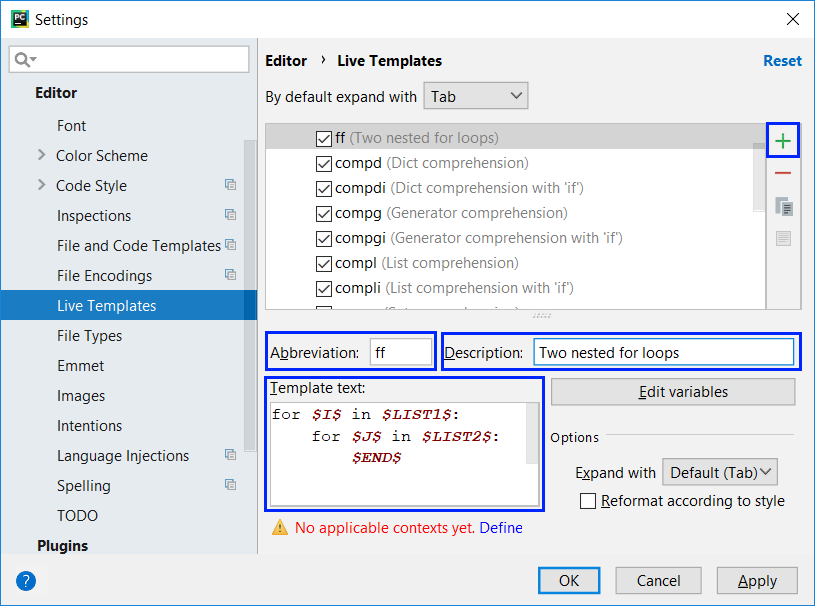Open the By default expand with dropdown
The image size is (815, 606).
coord(476,96)
